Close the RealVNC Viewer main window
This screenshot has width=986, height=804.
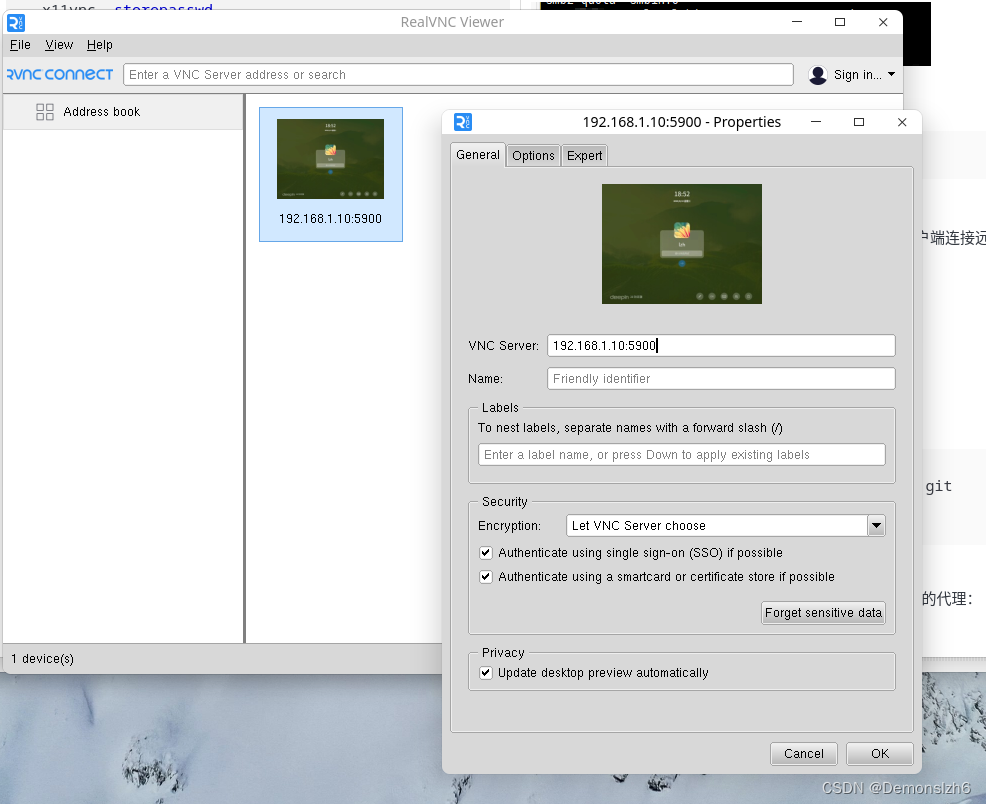tap(883, 22)
